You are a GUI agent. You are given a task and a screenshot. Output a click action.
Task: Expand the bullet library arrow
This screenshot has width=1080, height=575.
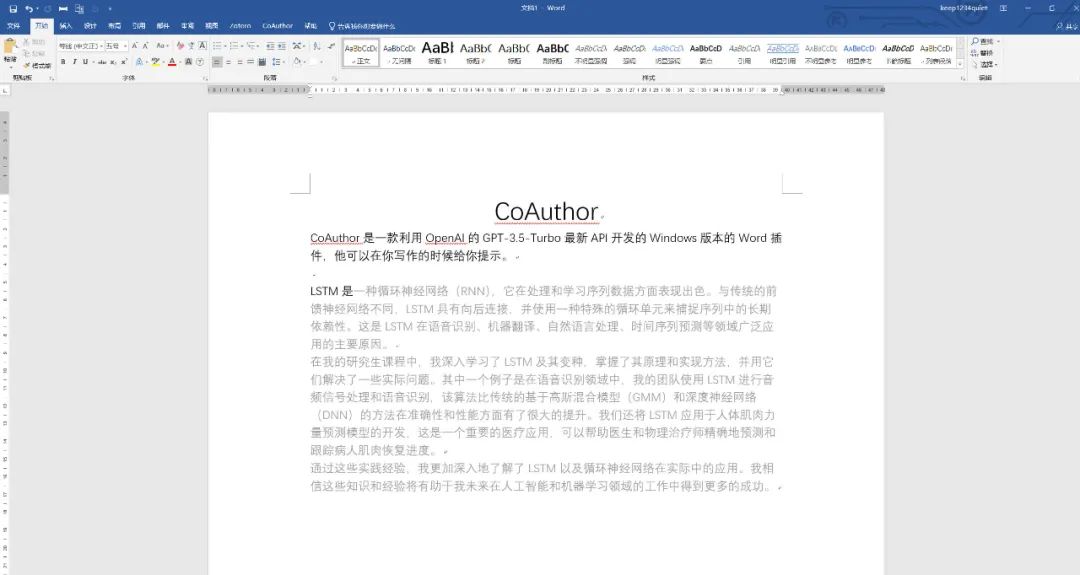coord(225,45)
